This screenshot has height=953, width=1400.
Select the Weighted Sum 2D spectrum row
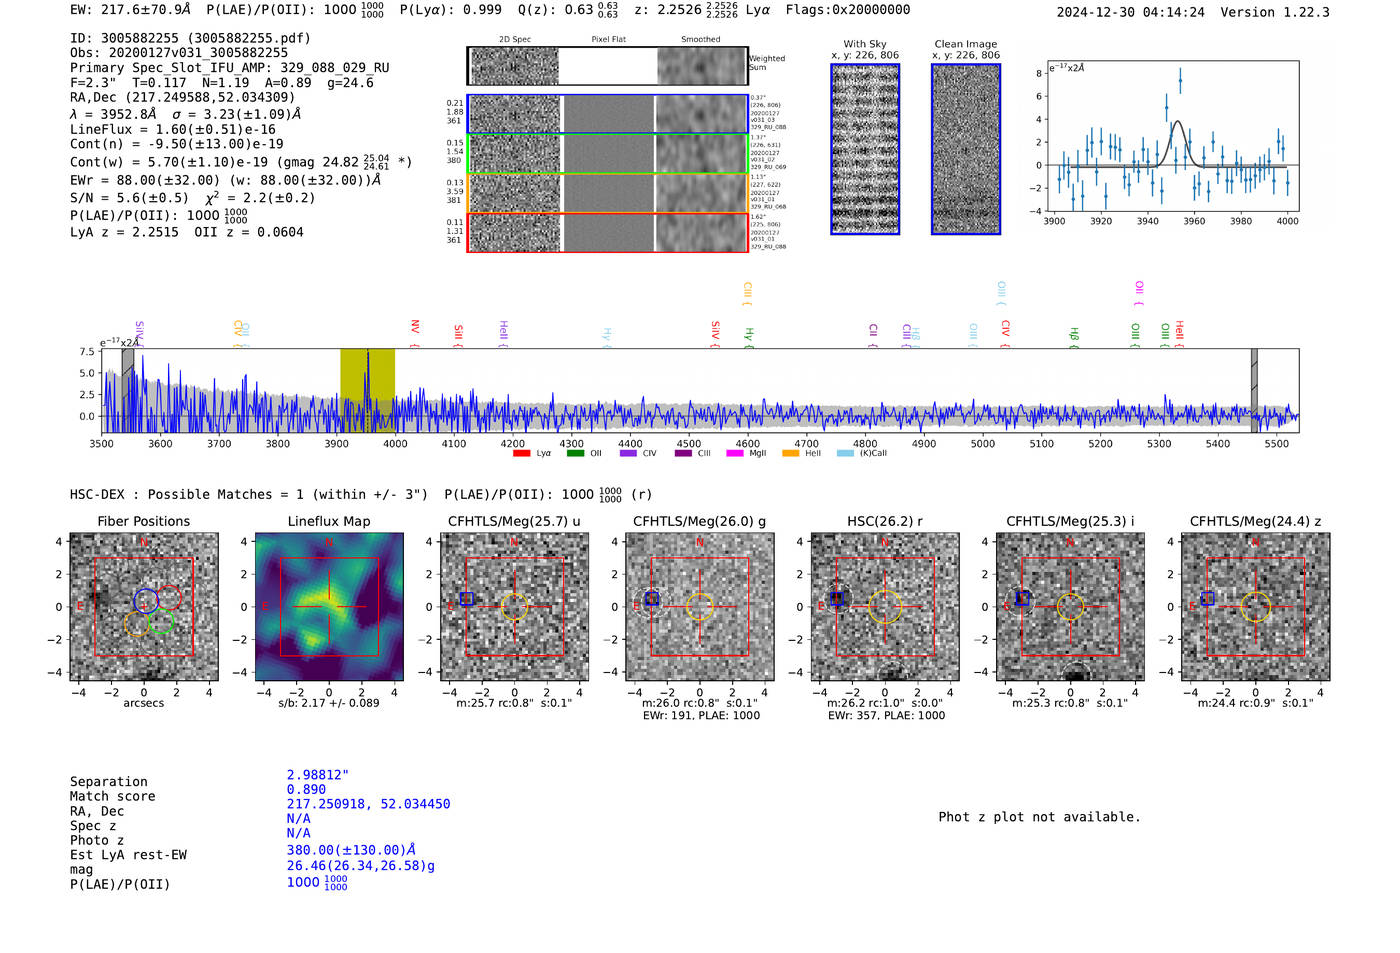click(608, 66)
